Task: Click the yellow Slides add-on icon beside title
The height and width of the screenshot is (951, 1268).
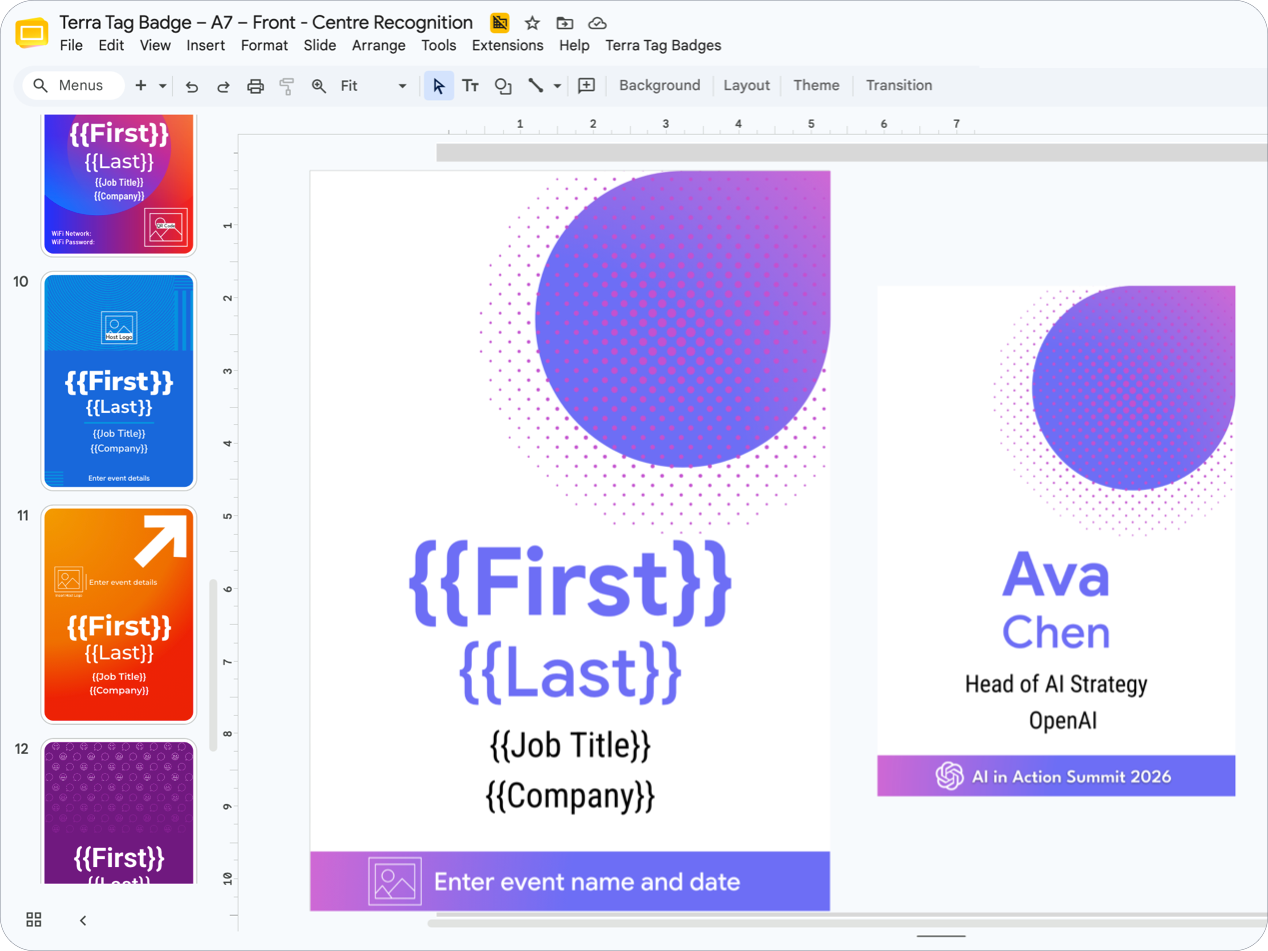Action: tap(500, 23)
